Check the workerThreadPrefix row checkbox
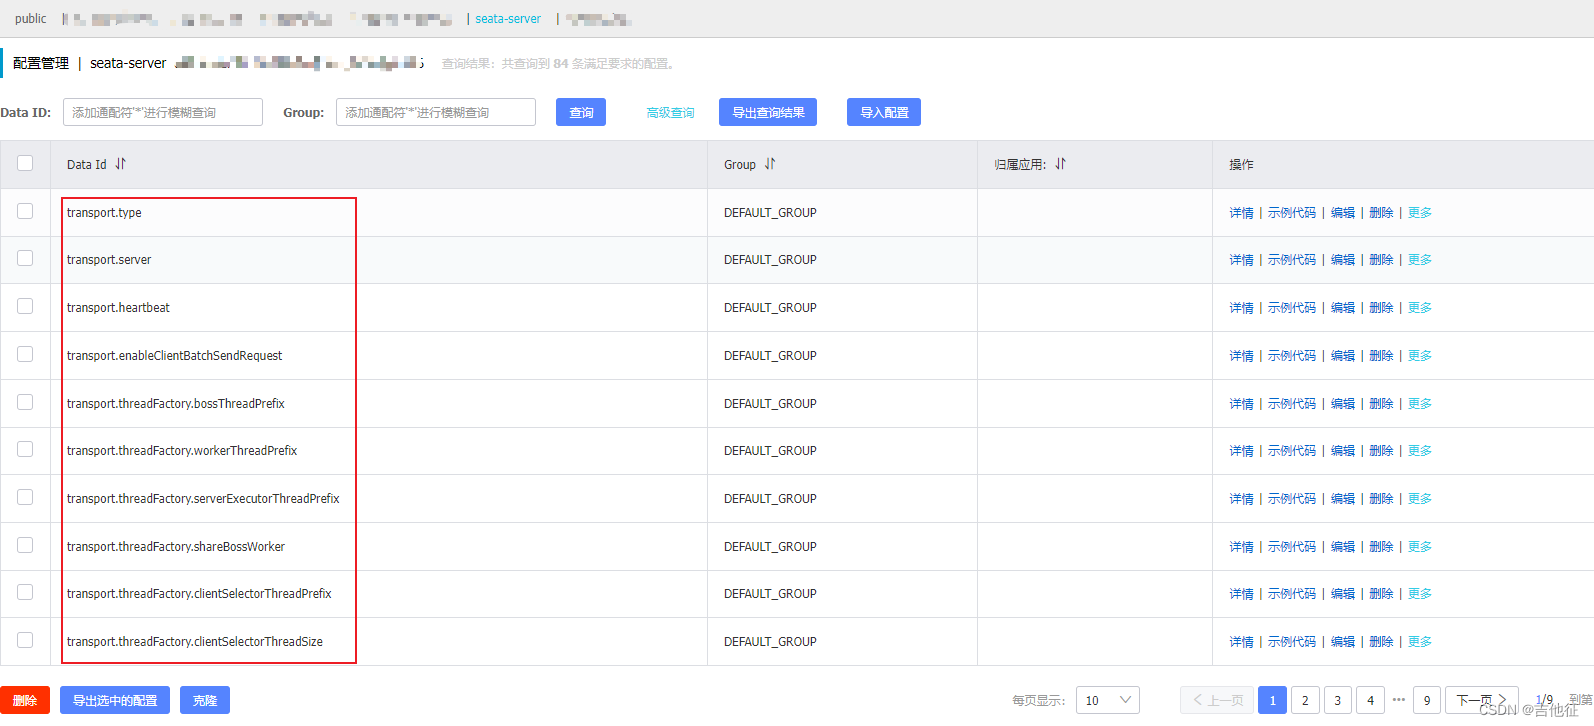This screenshot has width=1594, height=726. (x=25, y=449)
